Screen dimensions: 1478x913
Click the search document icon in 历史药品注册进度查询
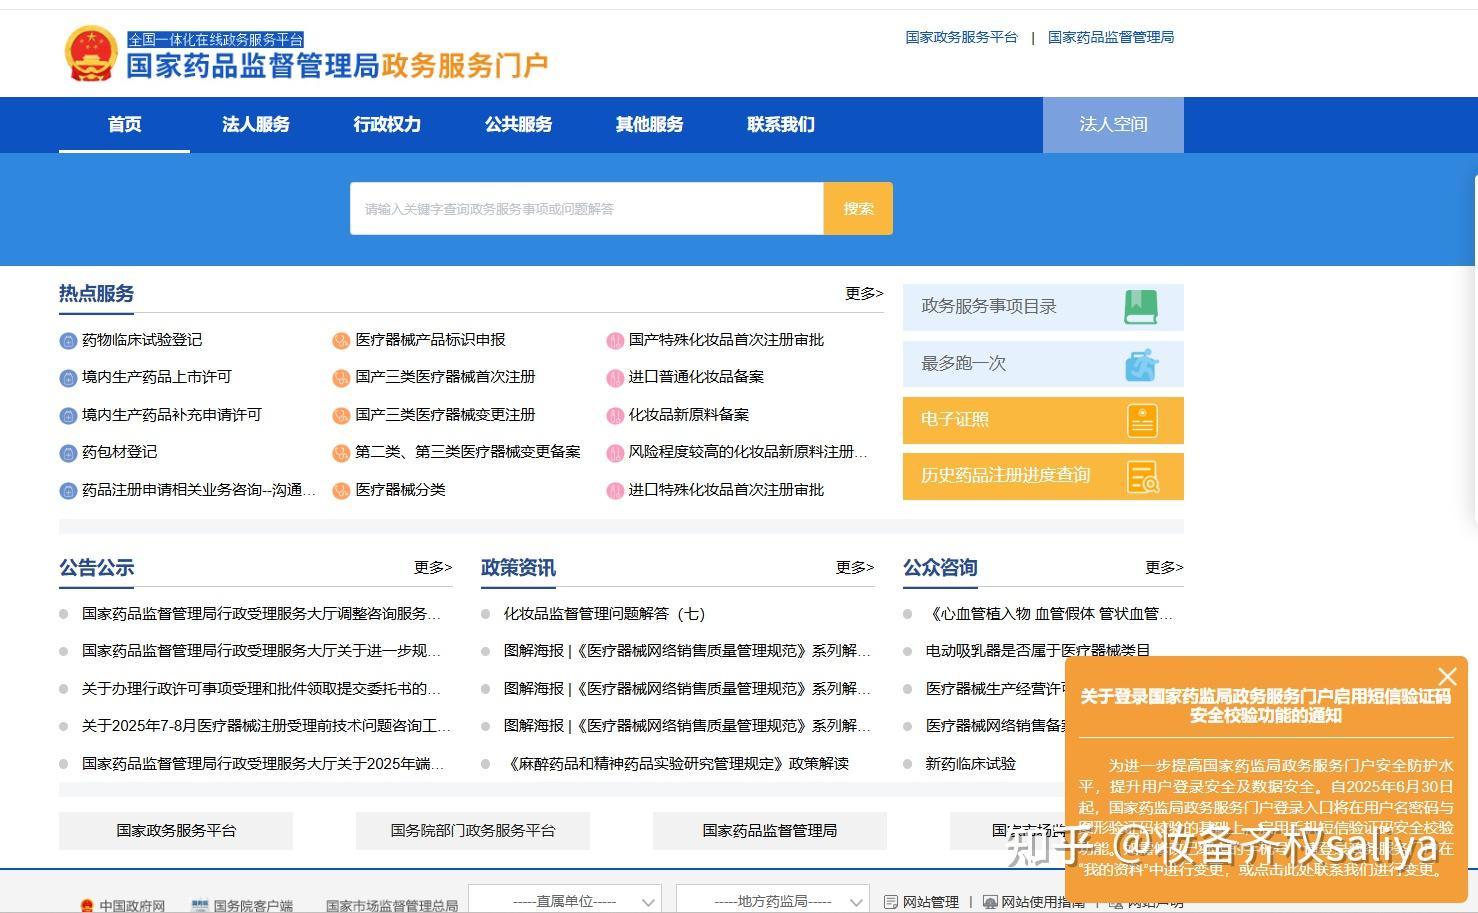click(x=1142, y=476)
